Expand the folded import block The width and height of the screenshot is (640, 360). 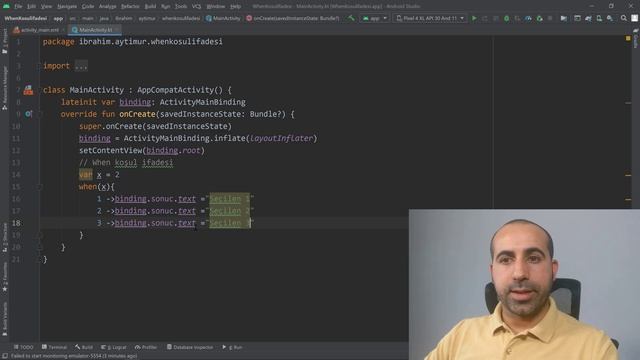pos(81,66)
